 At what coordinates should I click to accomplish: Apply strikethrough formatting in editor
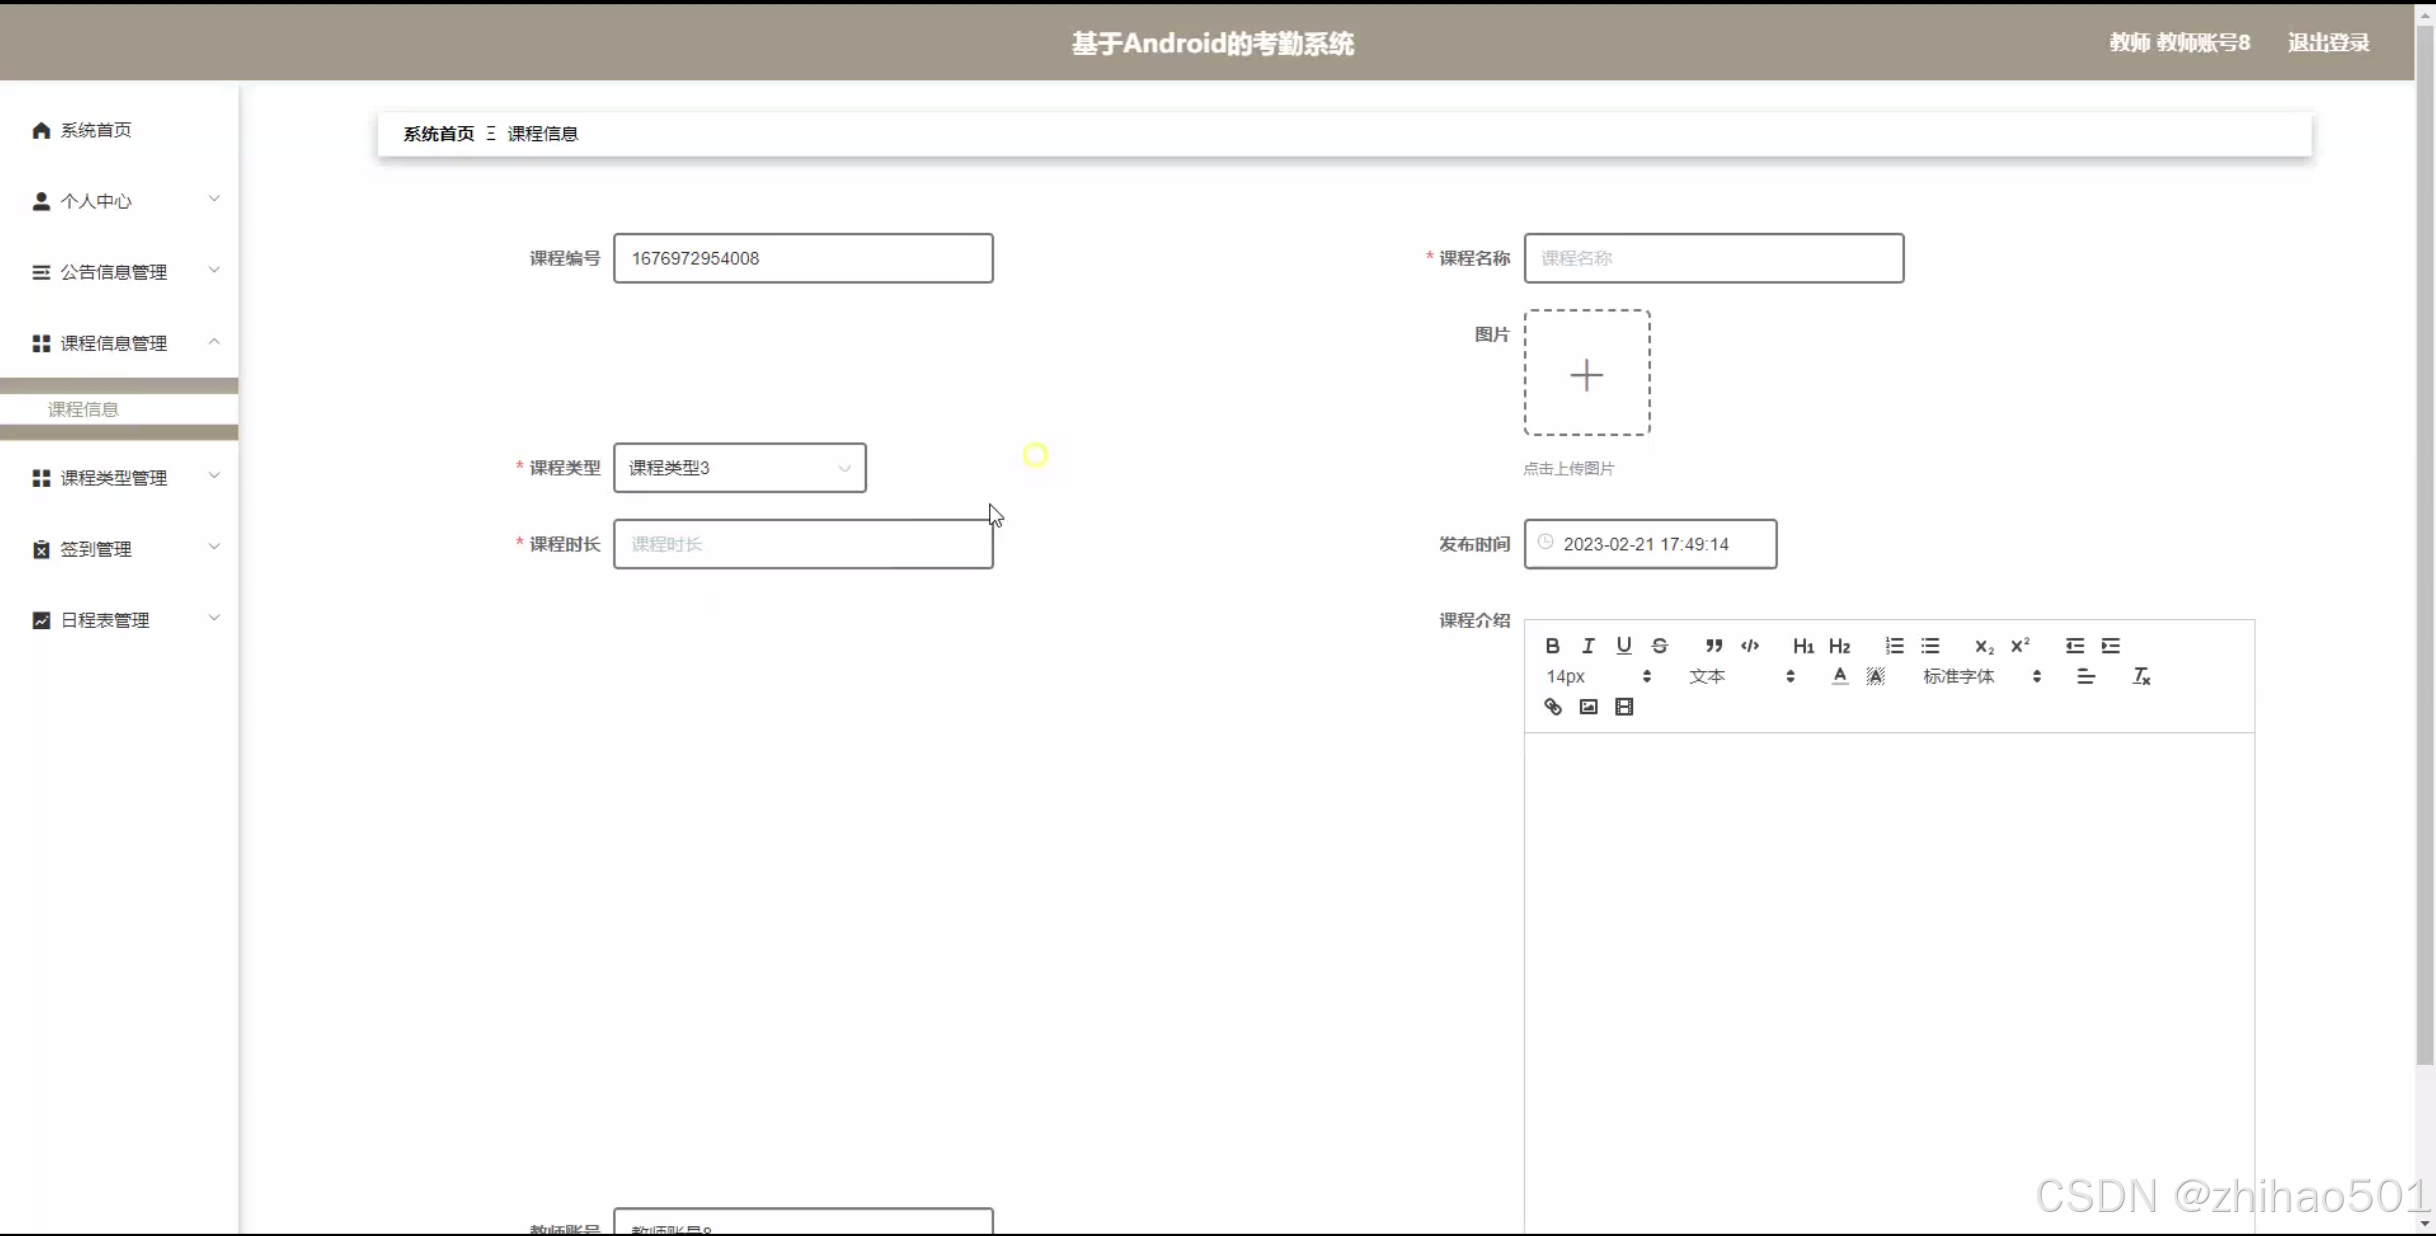pyautogui.click(x=1660, y=646)
